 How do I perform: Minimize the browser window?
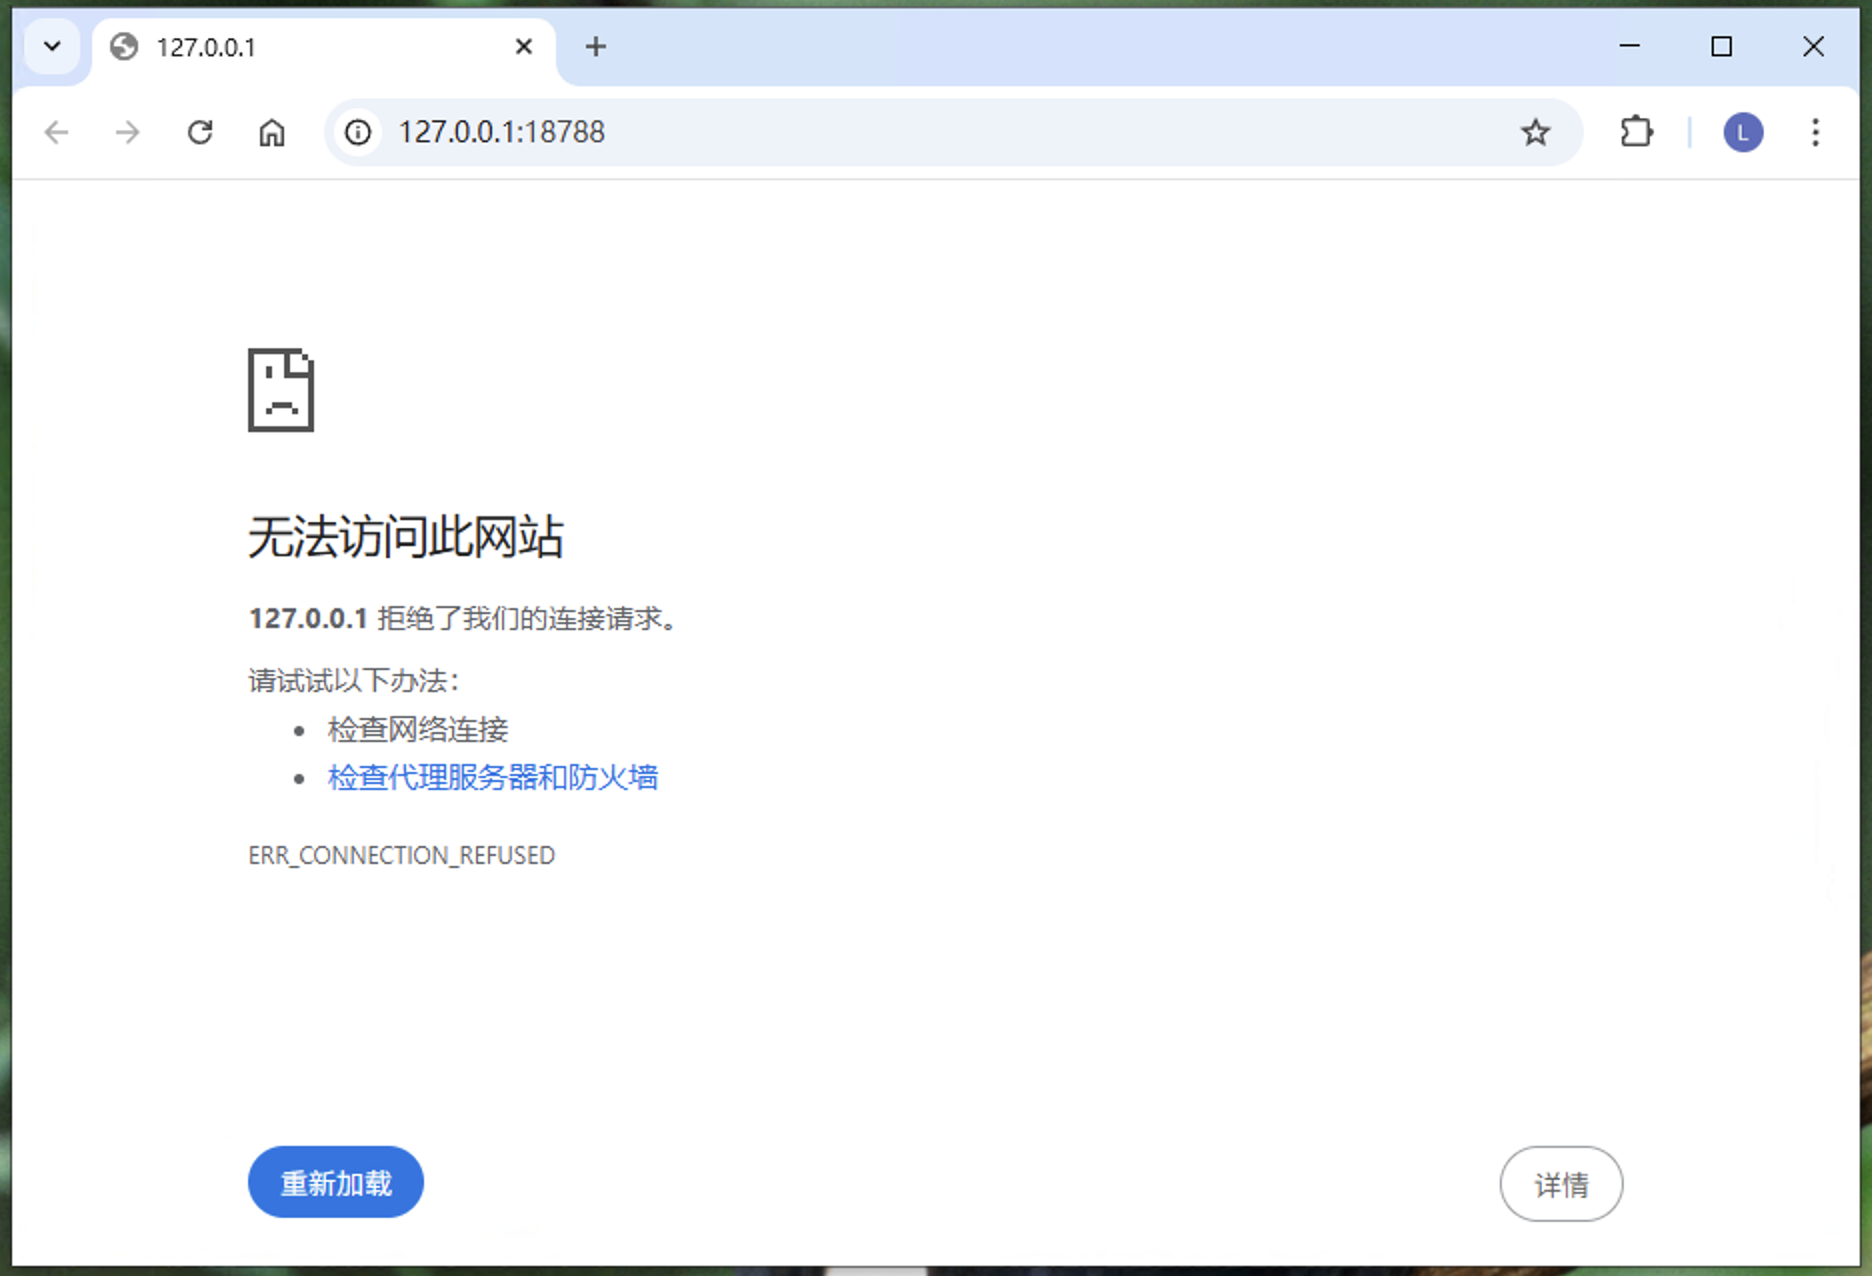click(1629, 47)
